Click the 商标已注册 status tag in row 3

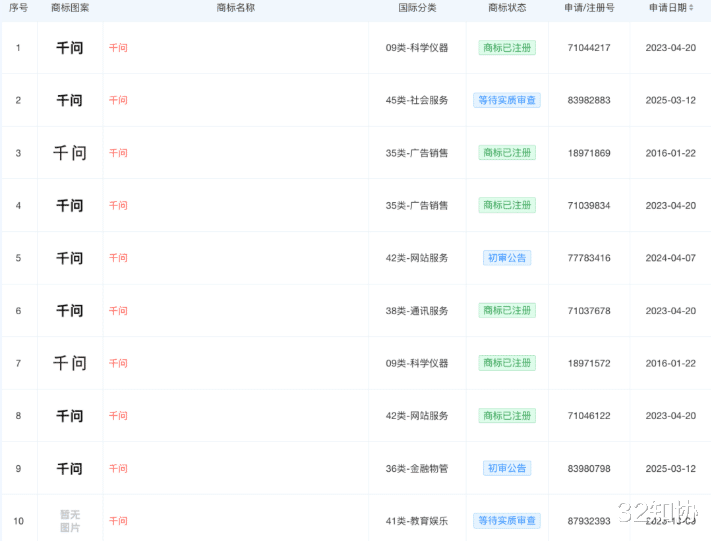click(x=507, y=153)
